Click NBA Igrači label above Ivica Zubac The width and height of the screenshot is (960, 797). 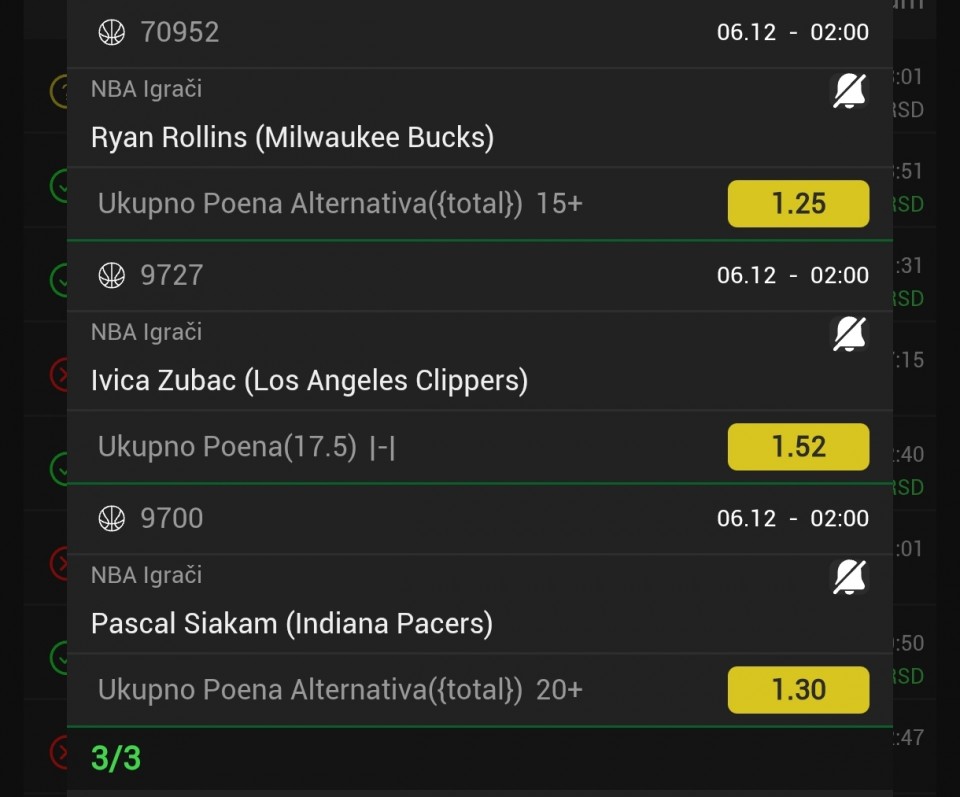(x=146, y=332)
